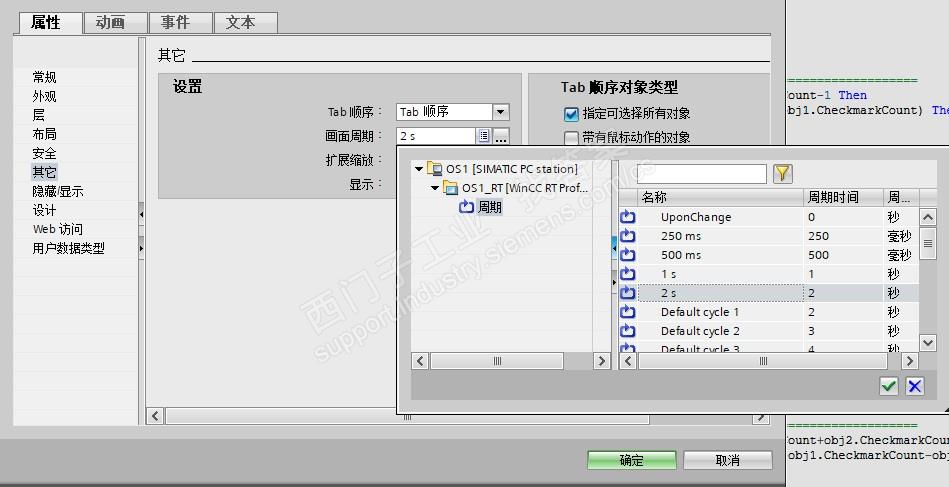Click the tree pane scroll-left arrow
This screenshot has width=949, height=487.
pyautogui.click(x=421, y=361)
